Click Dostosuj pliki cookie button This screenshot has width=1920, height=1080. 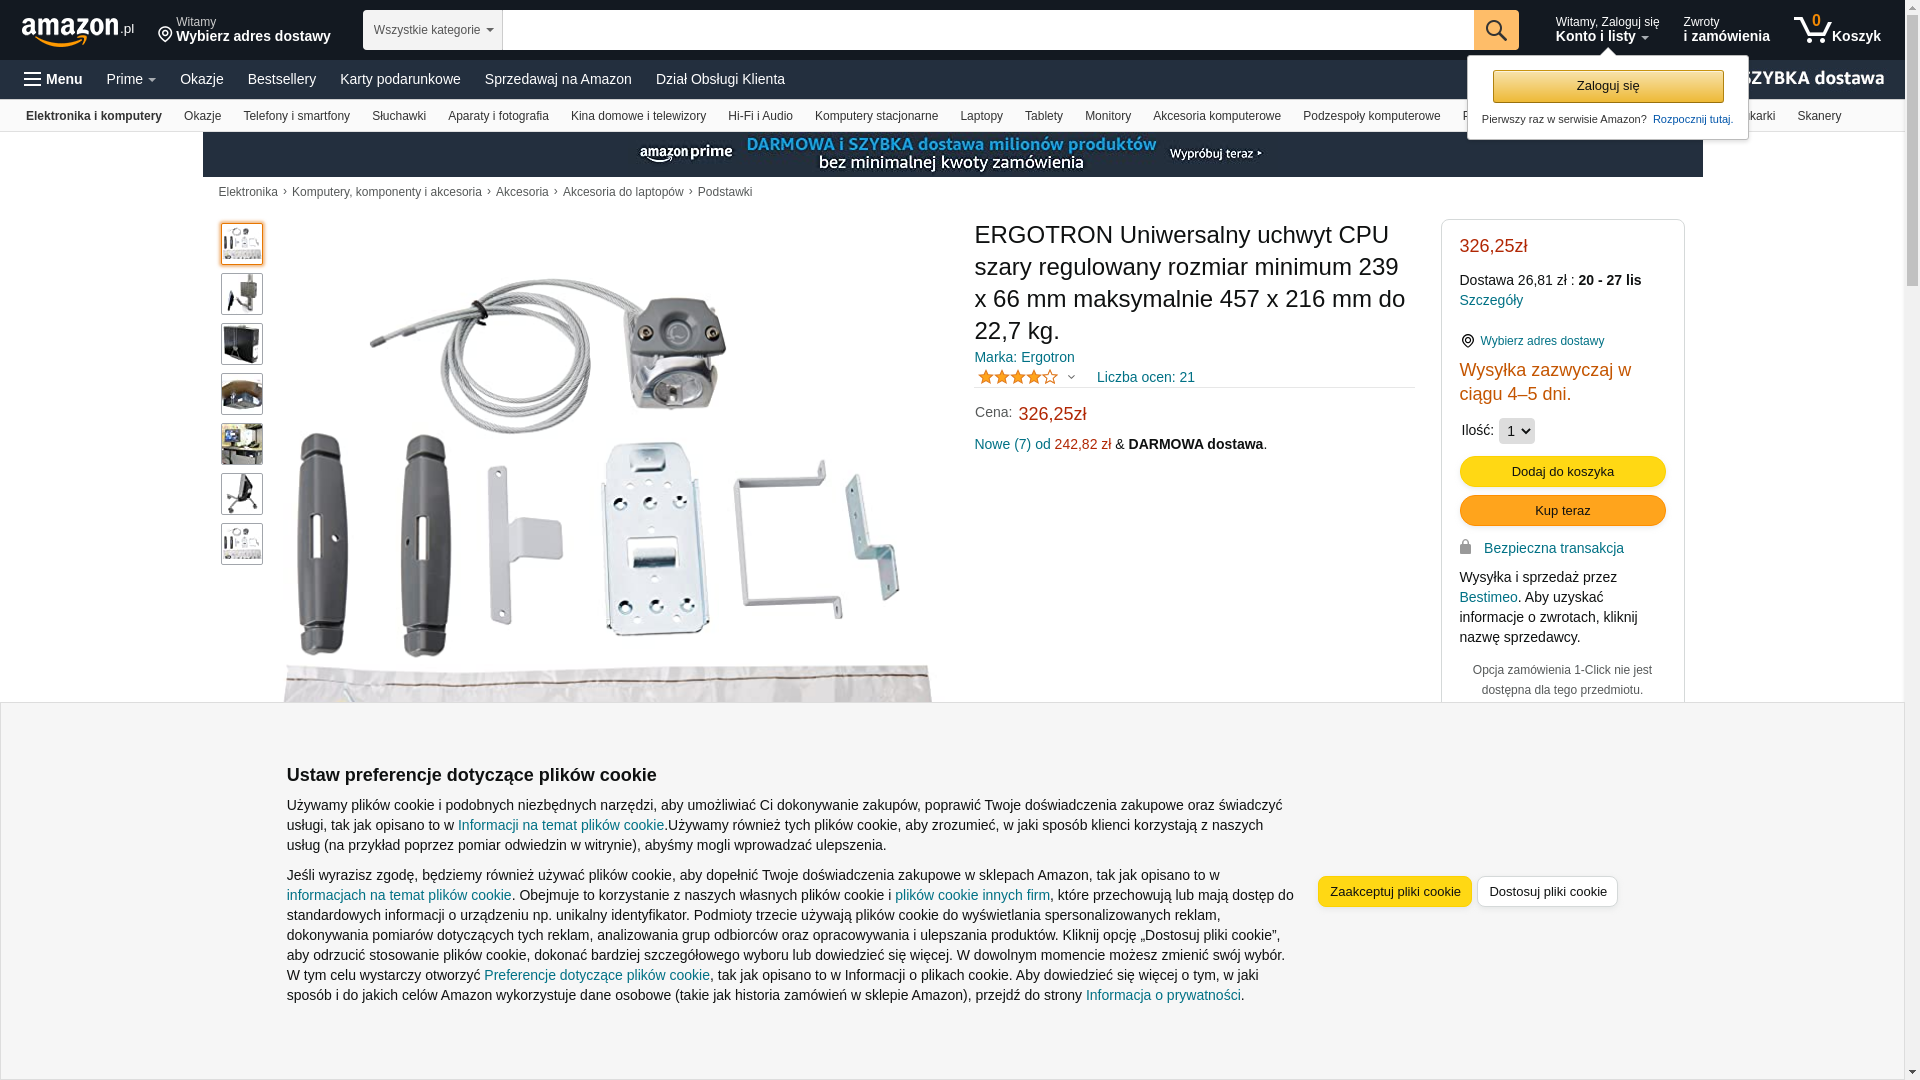(x=1547, y=892)
